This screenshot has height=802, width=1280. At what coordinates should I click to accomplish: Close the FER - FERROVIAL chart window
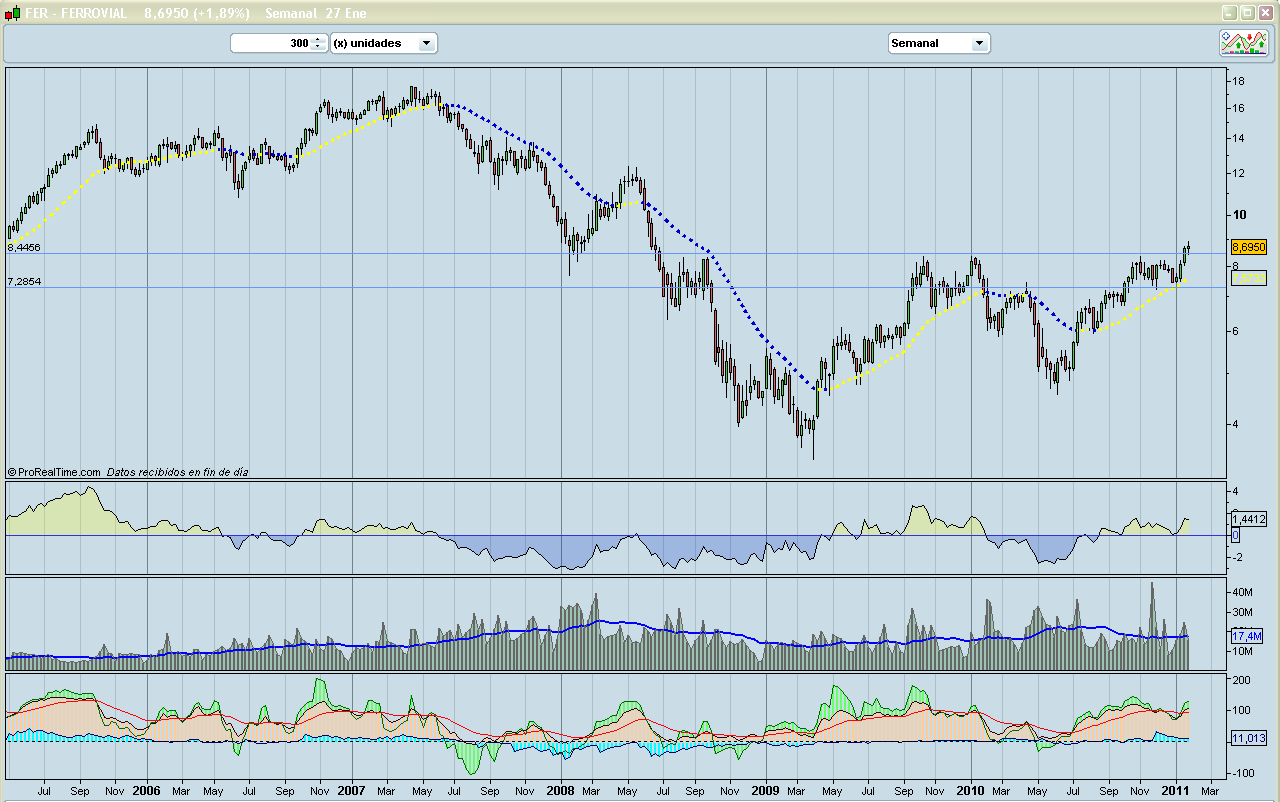tap(1265, 13)
